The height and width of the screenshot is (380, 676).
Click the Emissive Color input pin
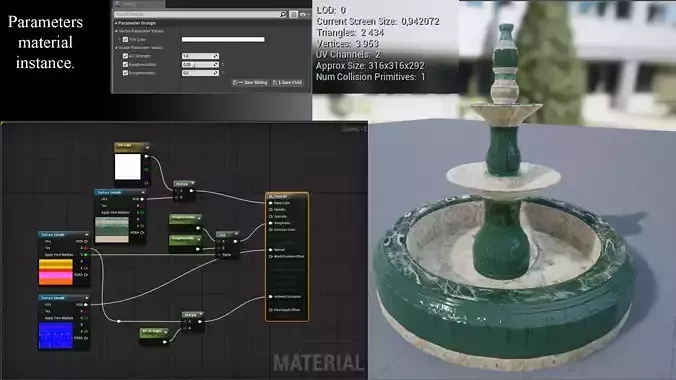pos(271,230)
